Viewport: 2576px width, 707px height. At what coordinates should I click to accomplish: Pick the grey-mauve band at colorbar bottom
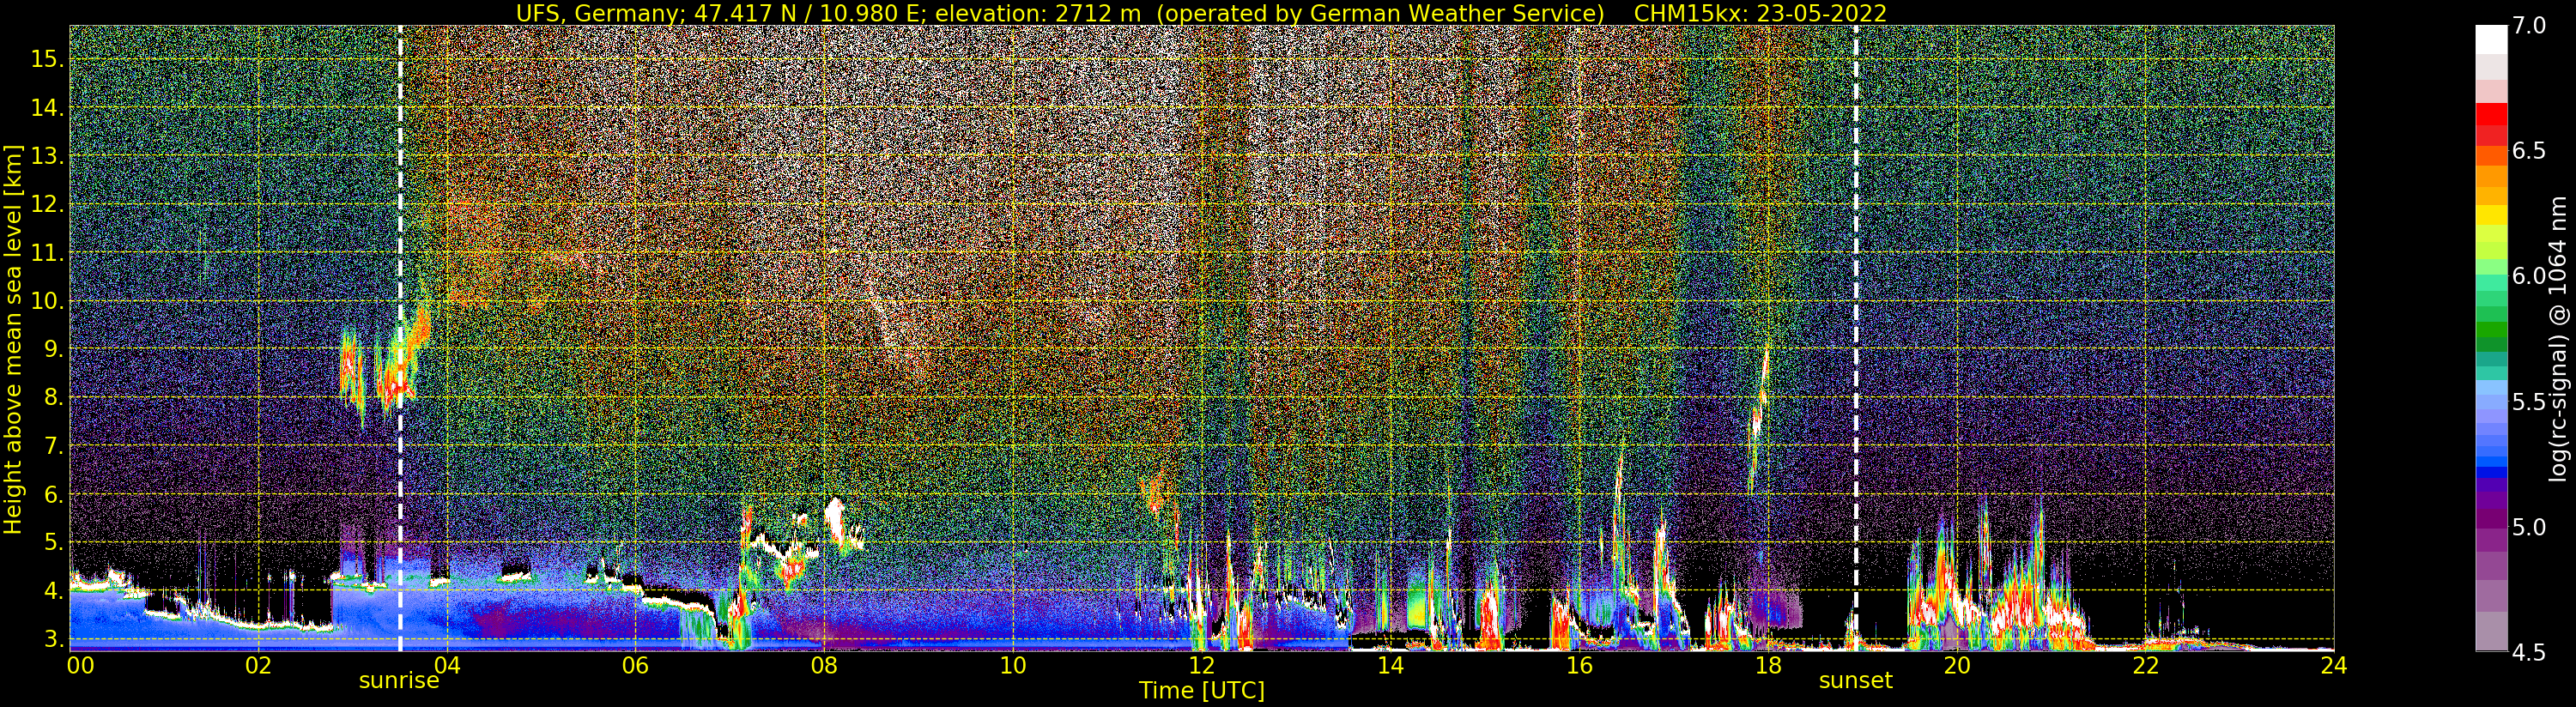tap(2491, 632)
